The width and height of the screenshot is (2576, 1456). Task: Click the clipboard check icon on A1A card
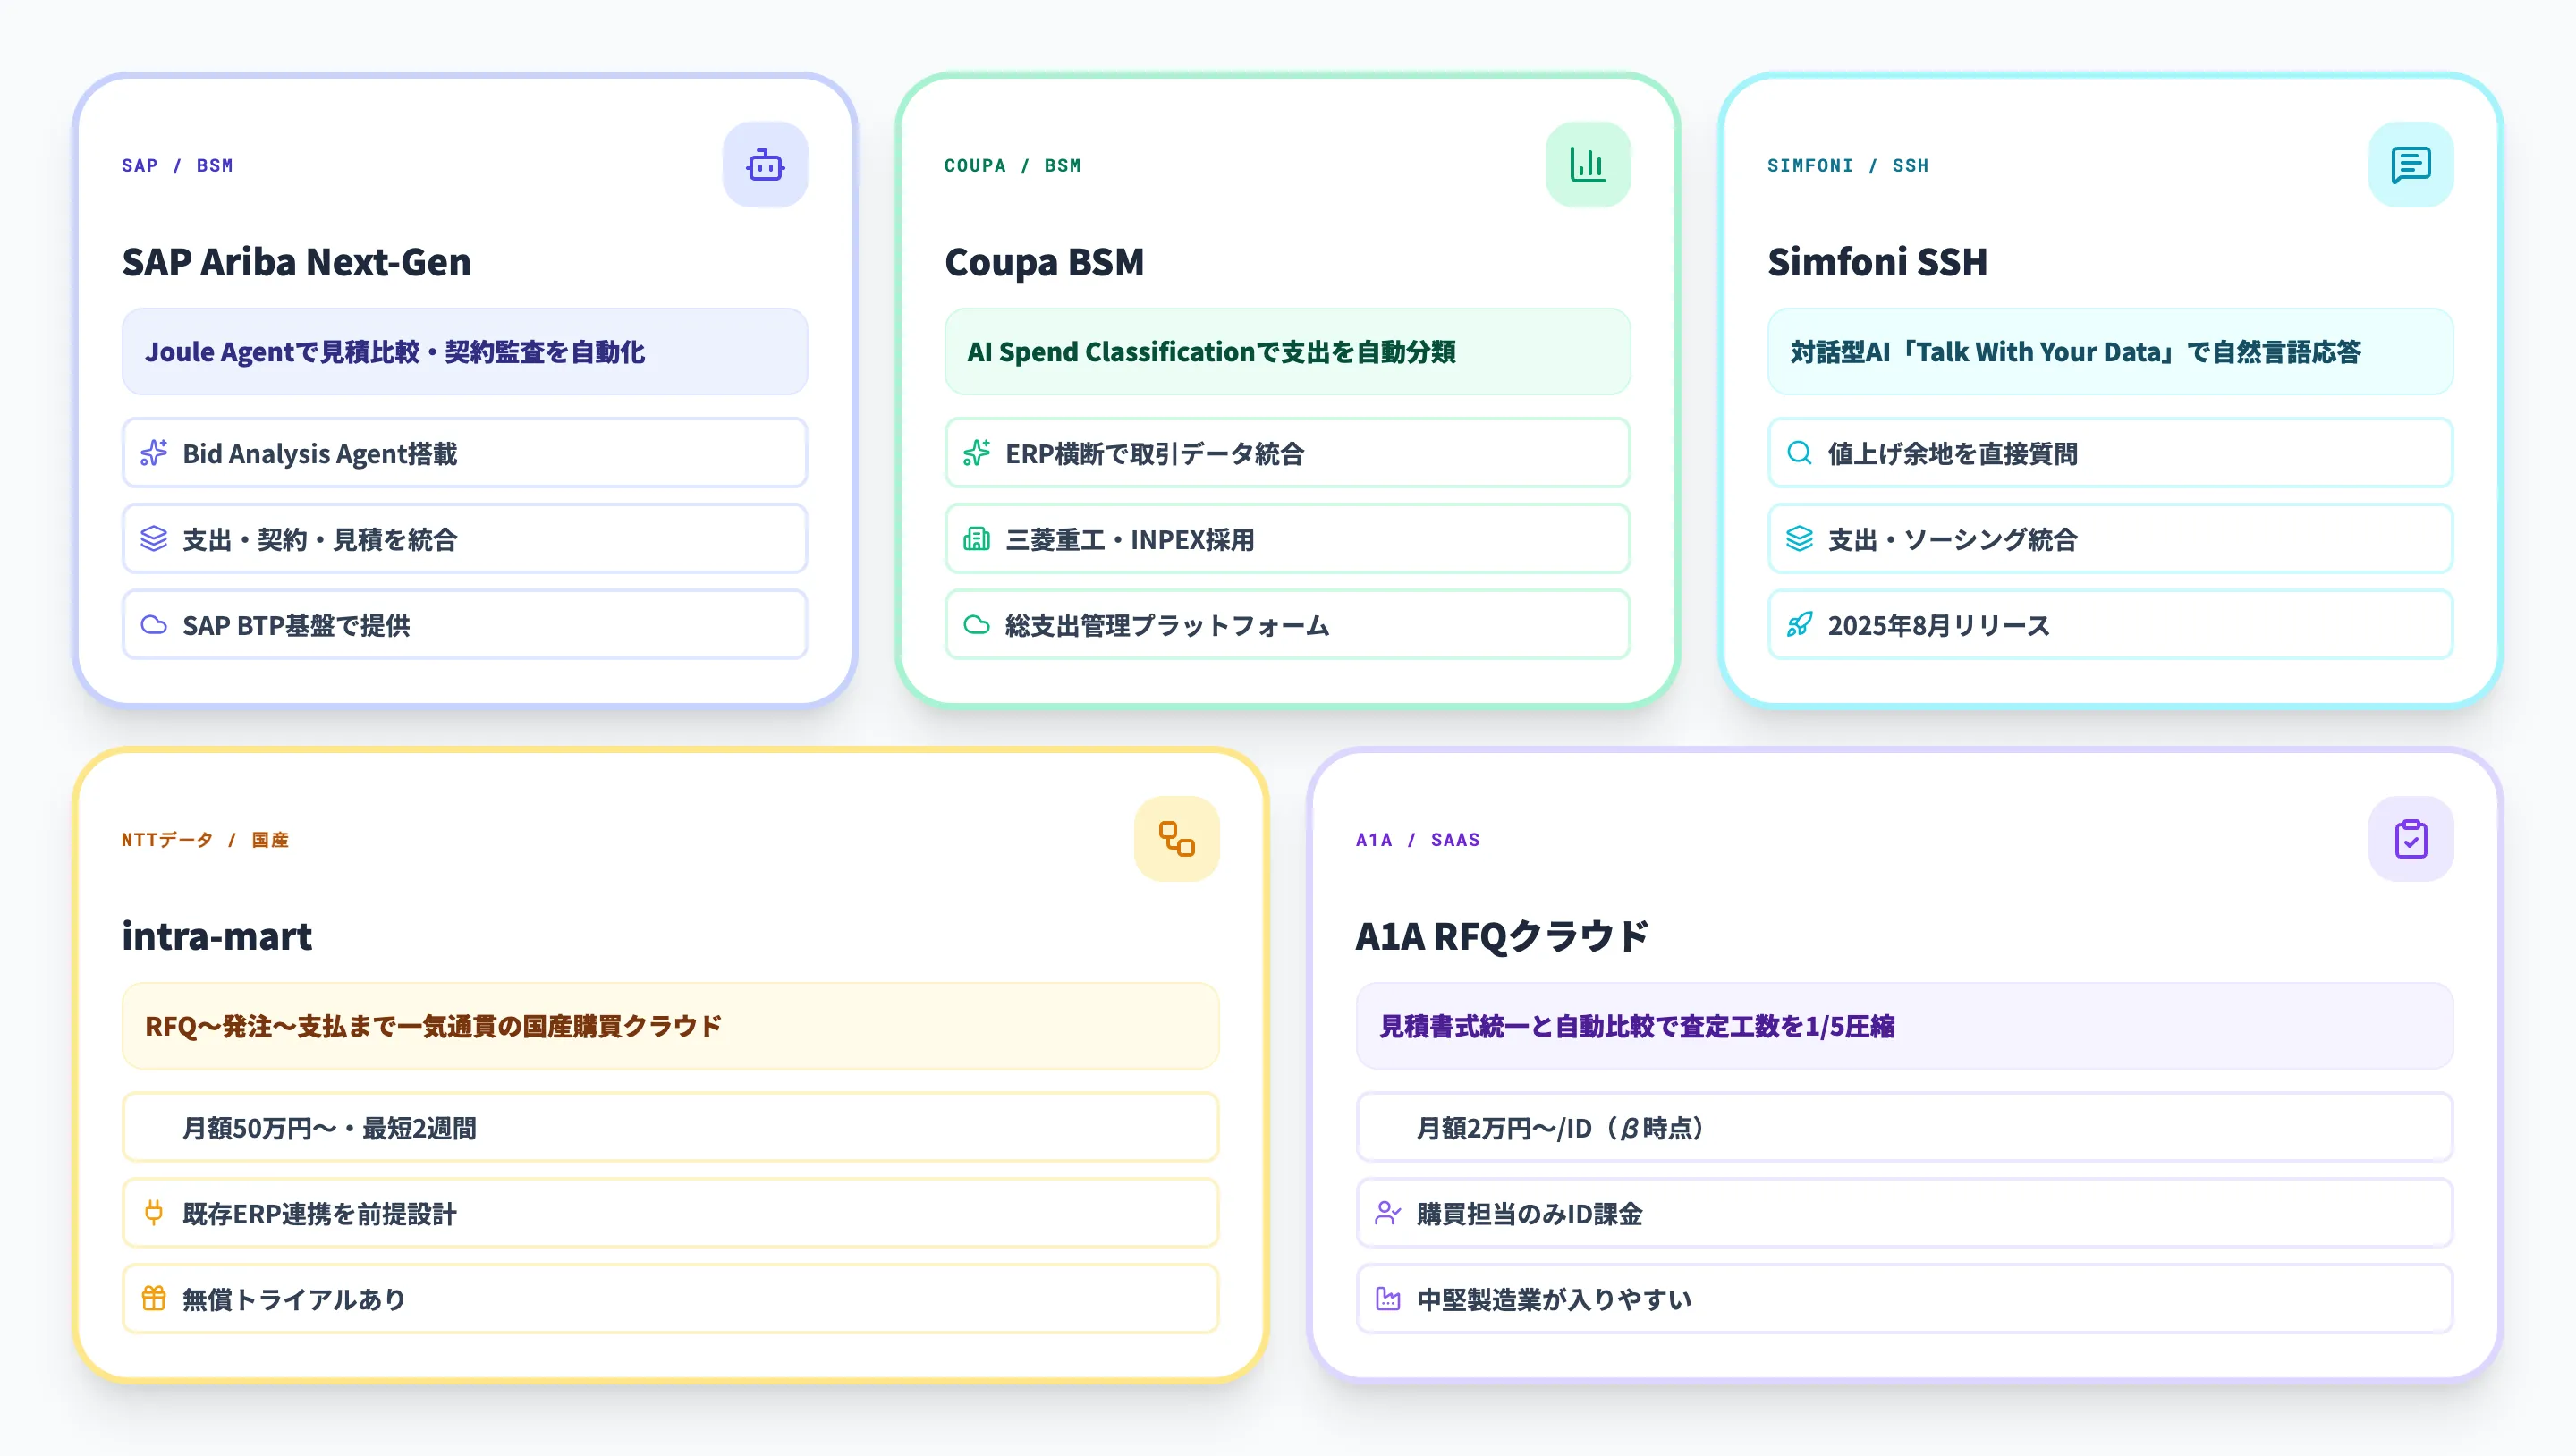point(2410,839)
